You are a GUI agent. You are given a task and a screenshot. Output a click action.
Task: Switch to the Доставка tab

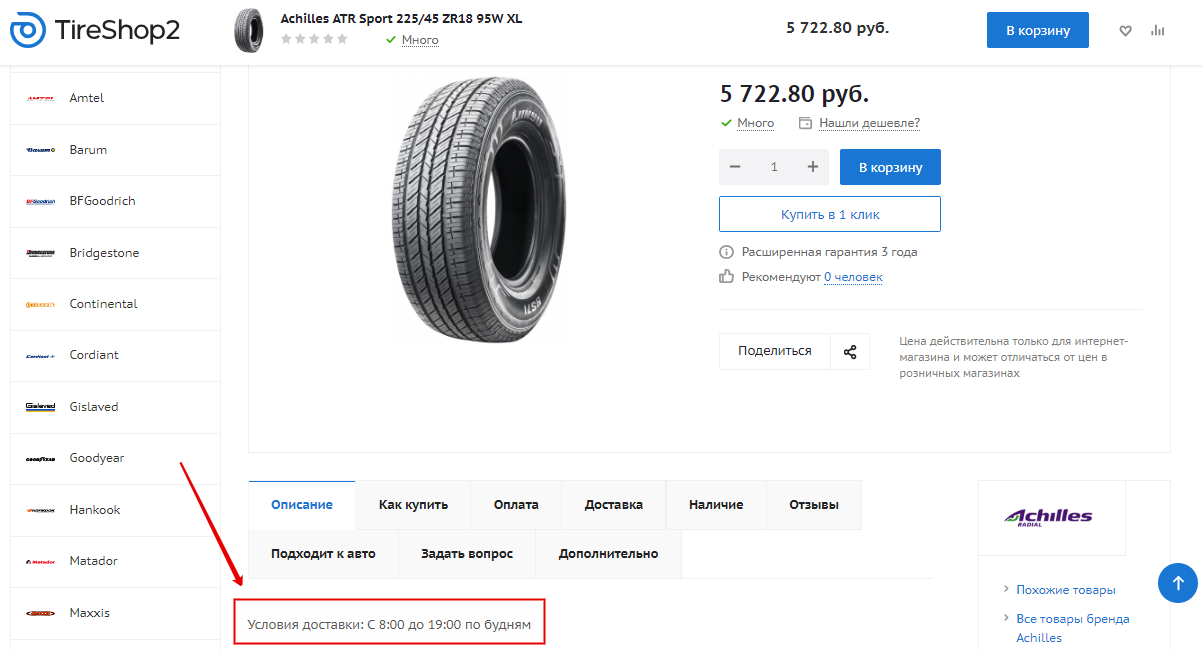point(614,505)
